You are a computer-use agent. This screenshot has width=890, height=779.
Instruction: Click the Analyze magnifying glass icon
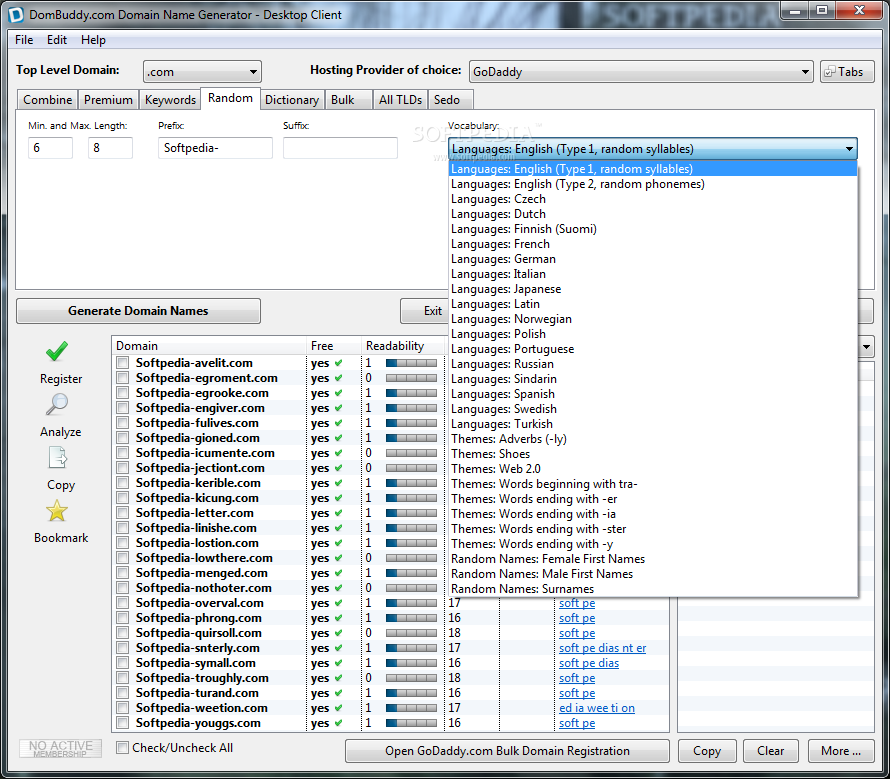[x=57, y=404]
